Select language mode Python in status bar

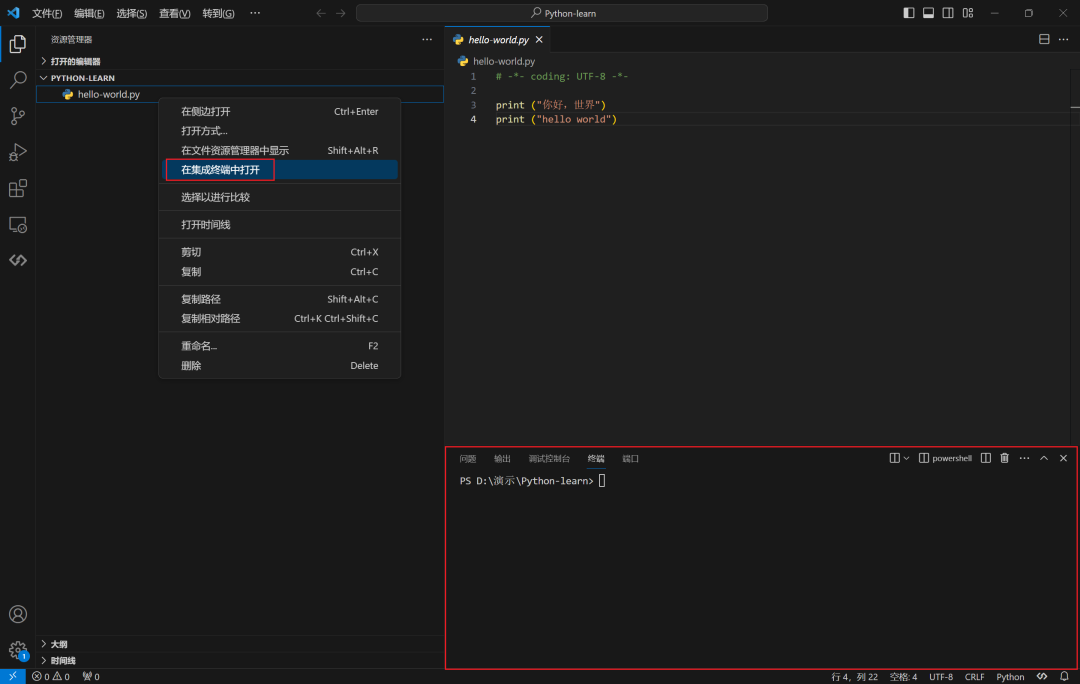(x=1010, y=676)
